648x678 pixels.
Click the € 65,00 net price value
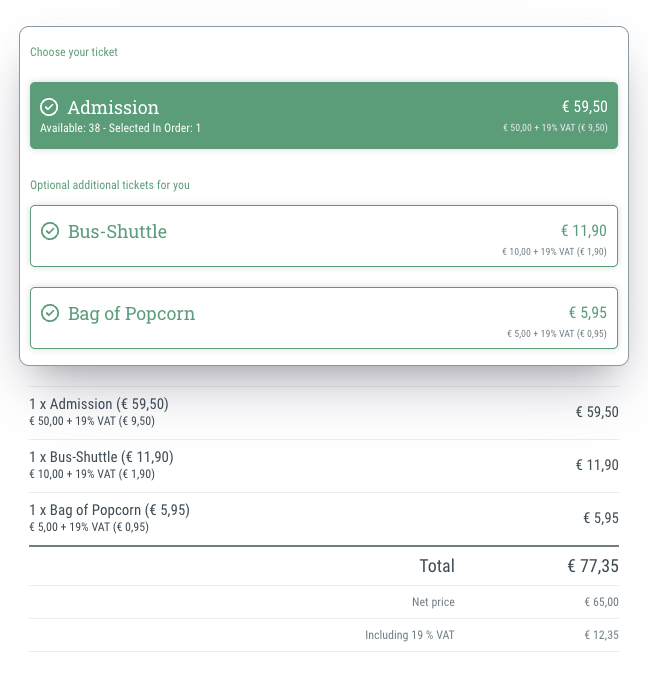[x=601, y=602]
